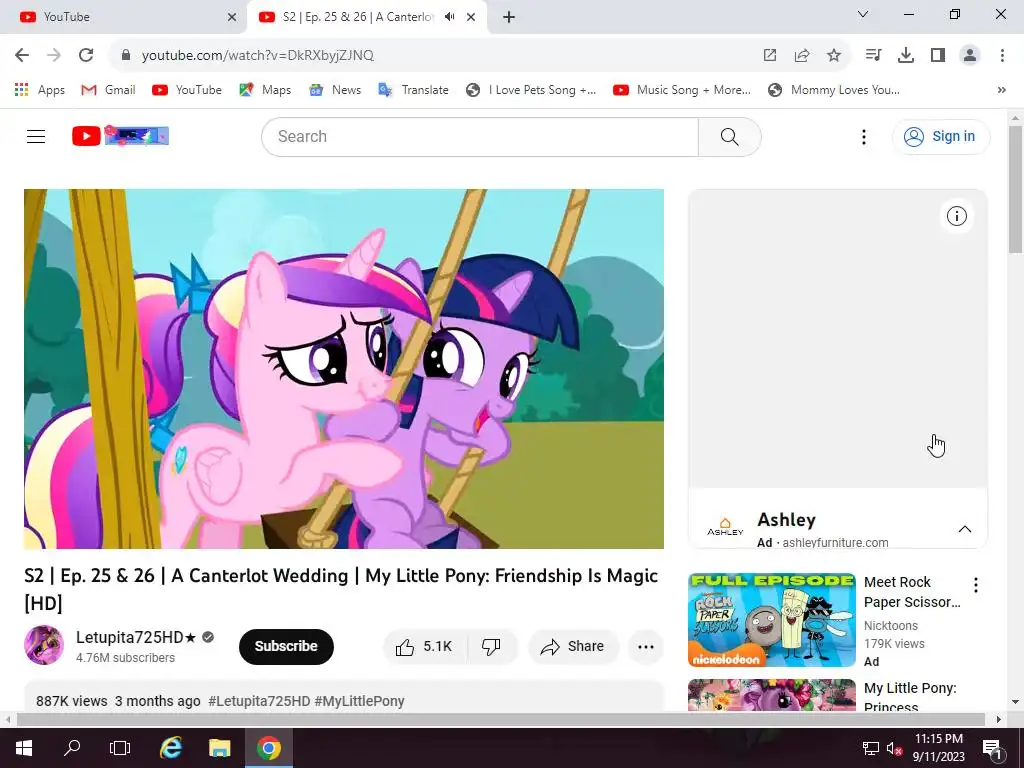
Task: Click Letupita725HD channel avatar
Action: tap(44, 645)
